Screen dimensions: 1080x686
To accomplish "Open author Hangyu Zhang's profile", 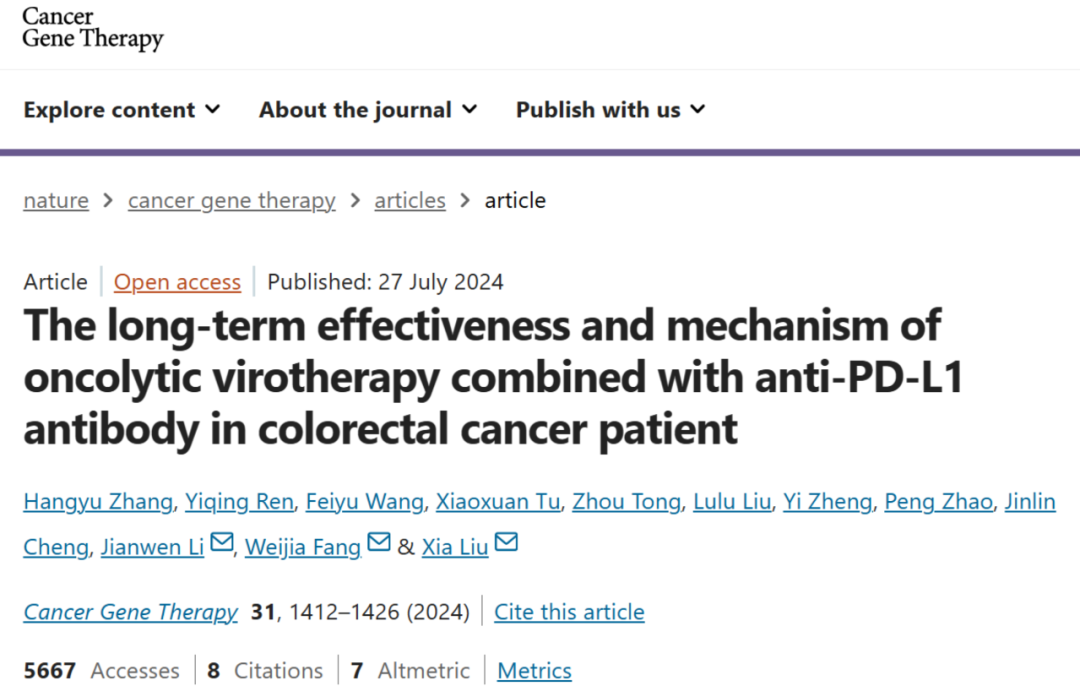I will tap(98, 501).
